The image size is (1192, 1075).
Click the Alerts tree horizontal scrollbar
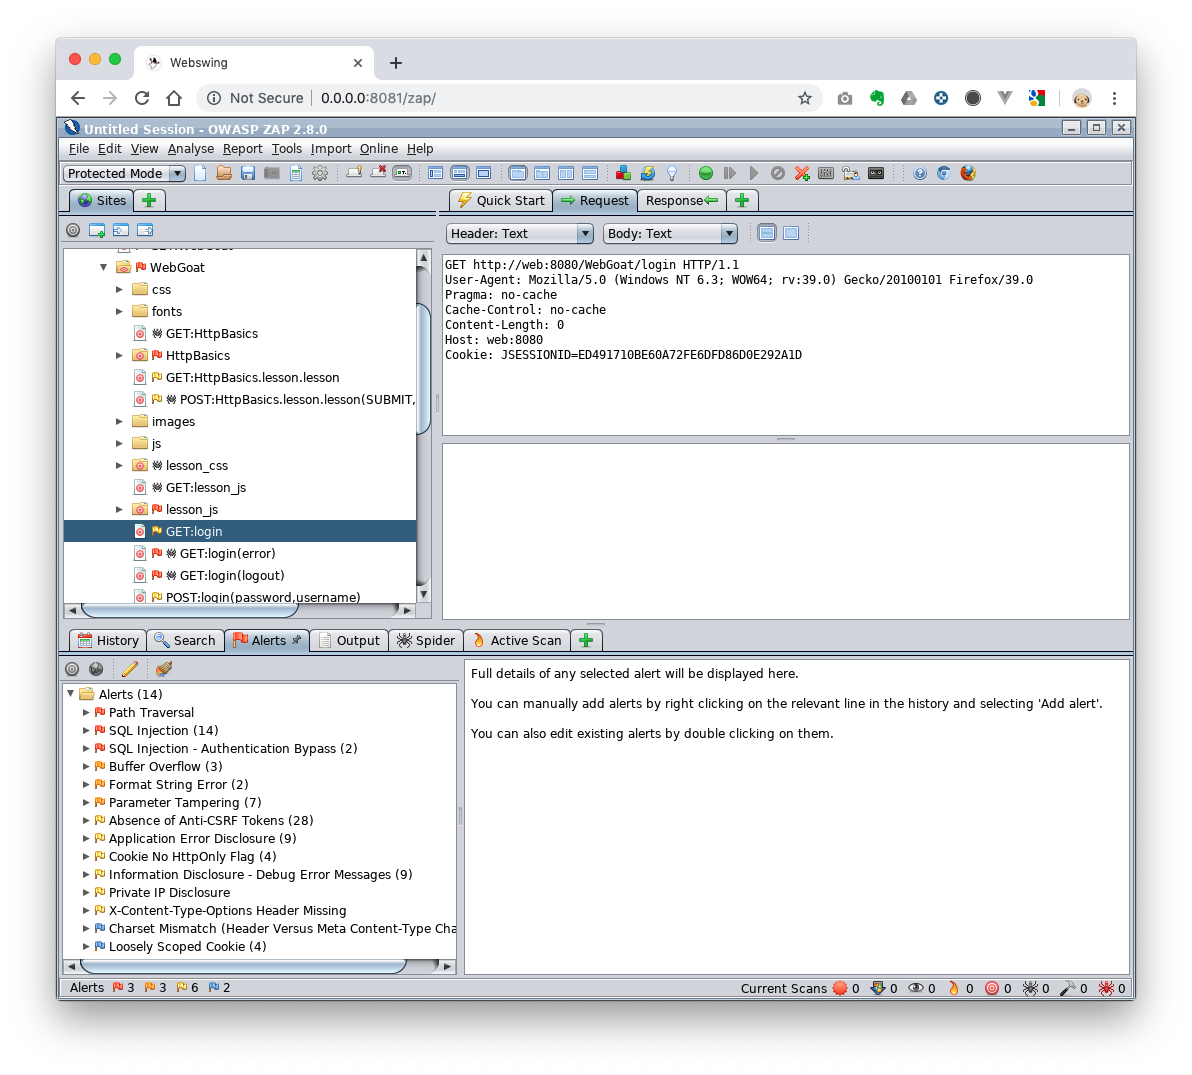click(x=243, y=966)
